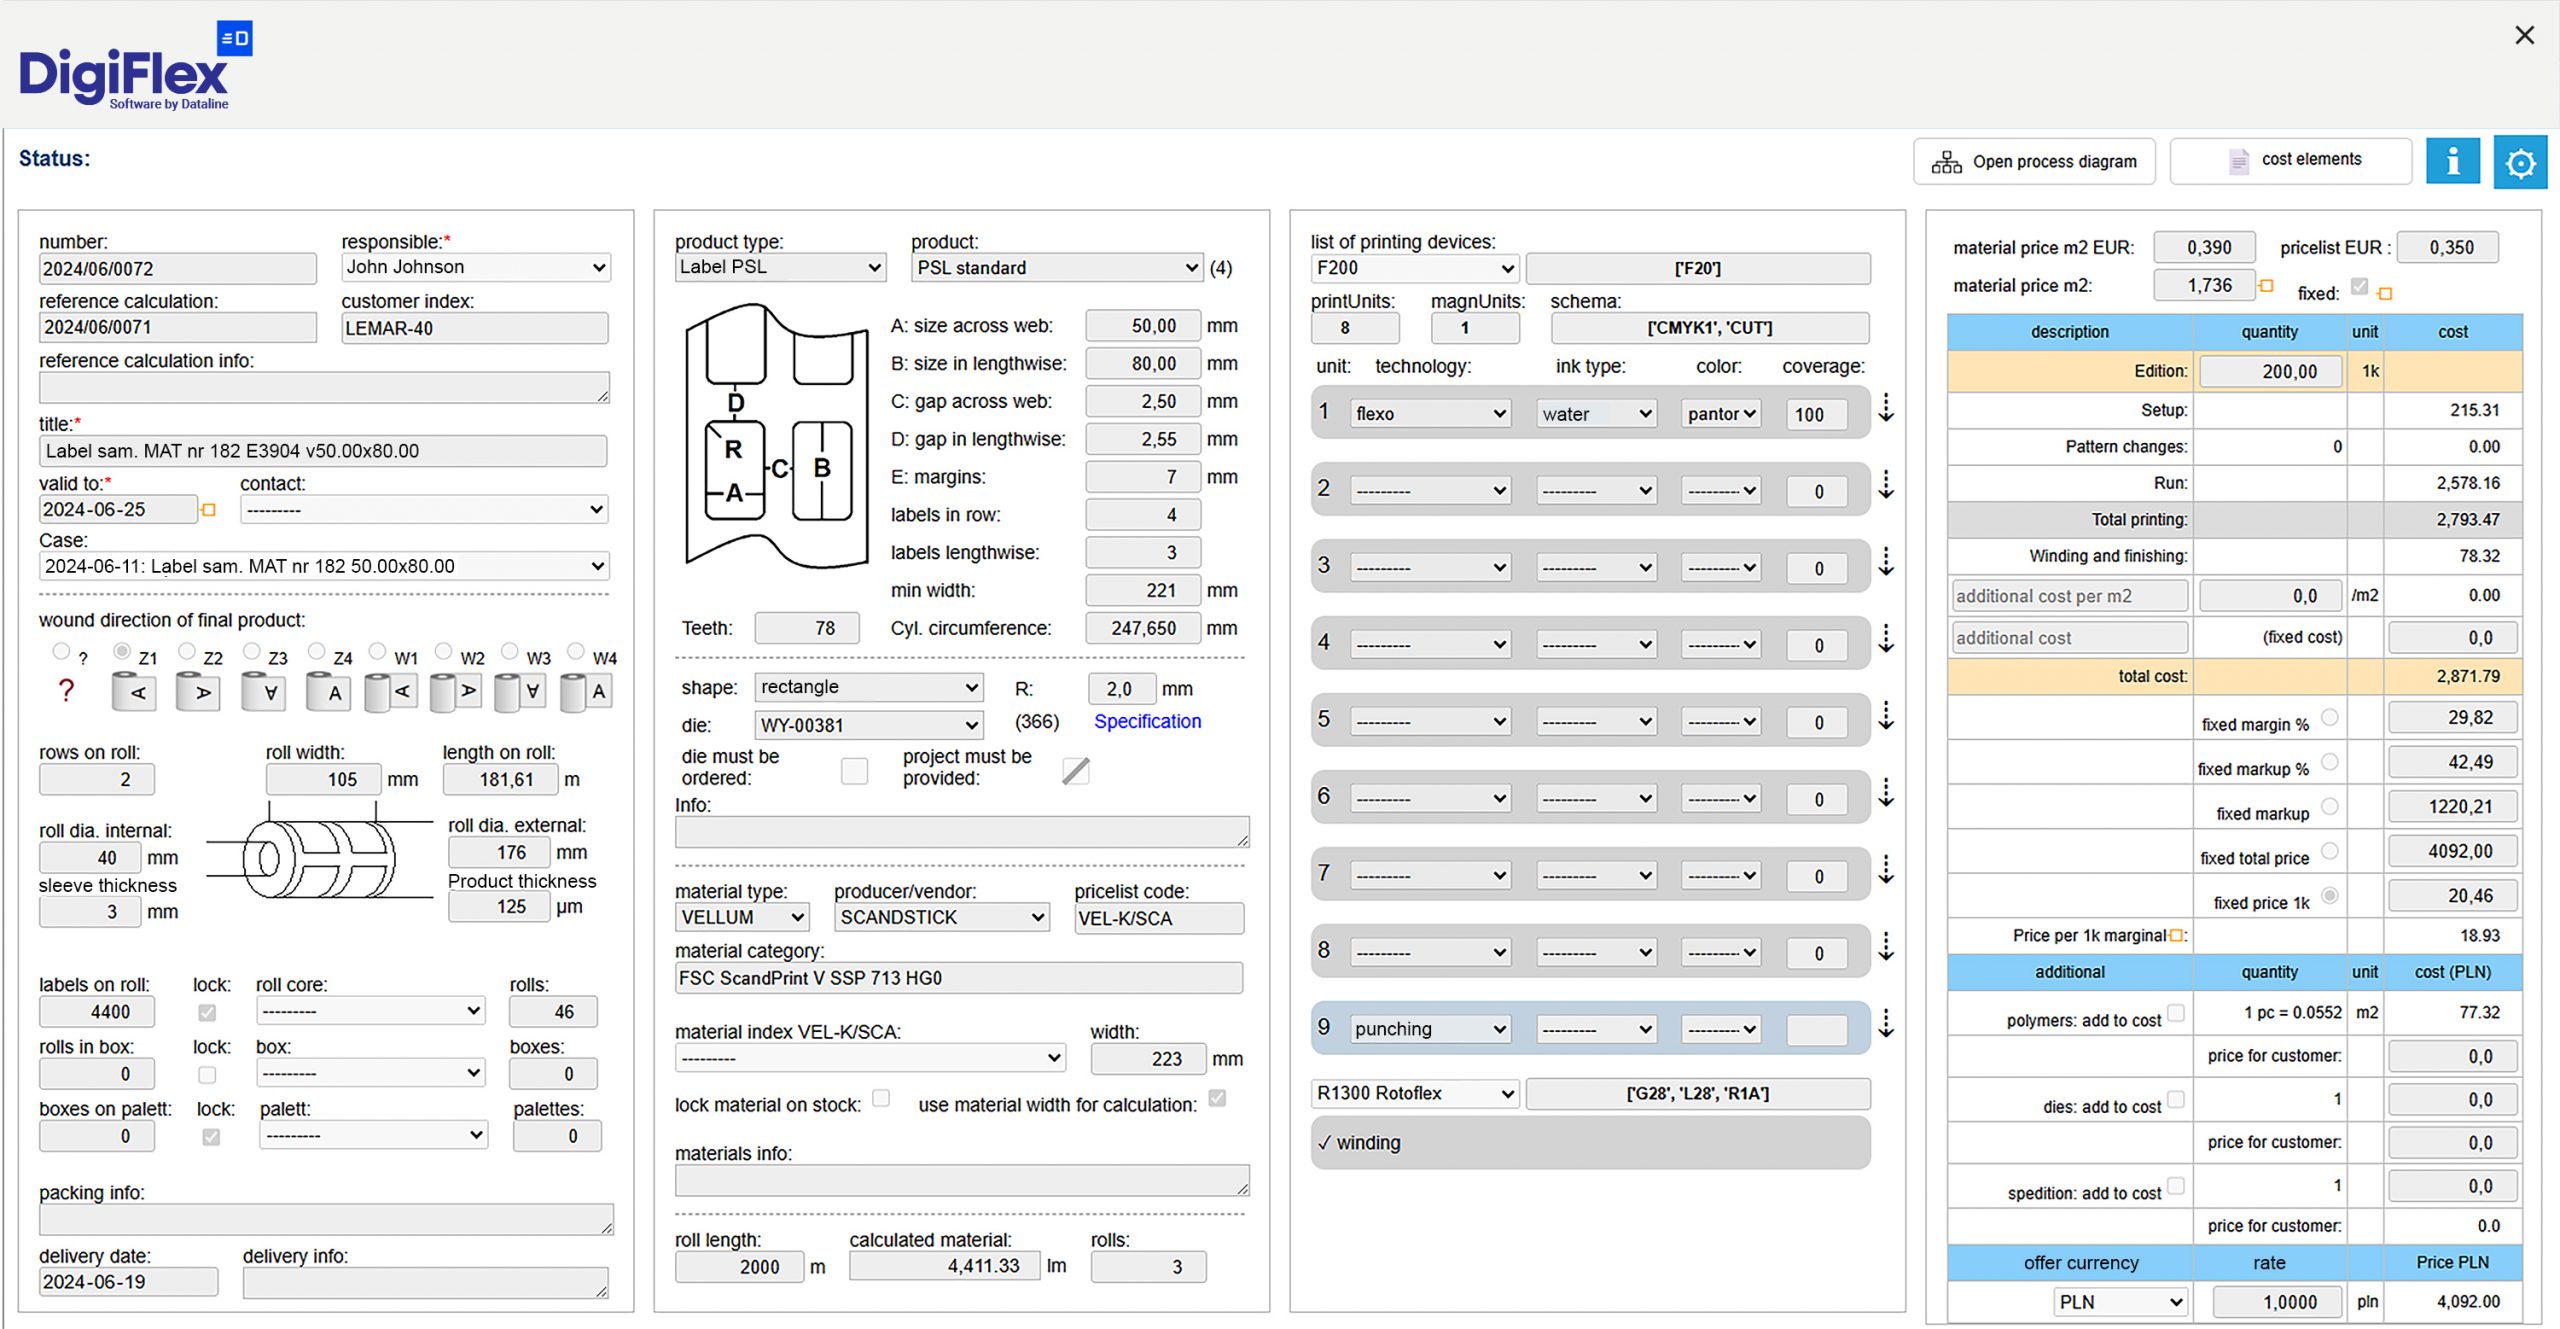Expand the Case dropdown
This screenshot has width=2560, height=1329.
pyautogui.click(x=324, y=566)
